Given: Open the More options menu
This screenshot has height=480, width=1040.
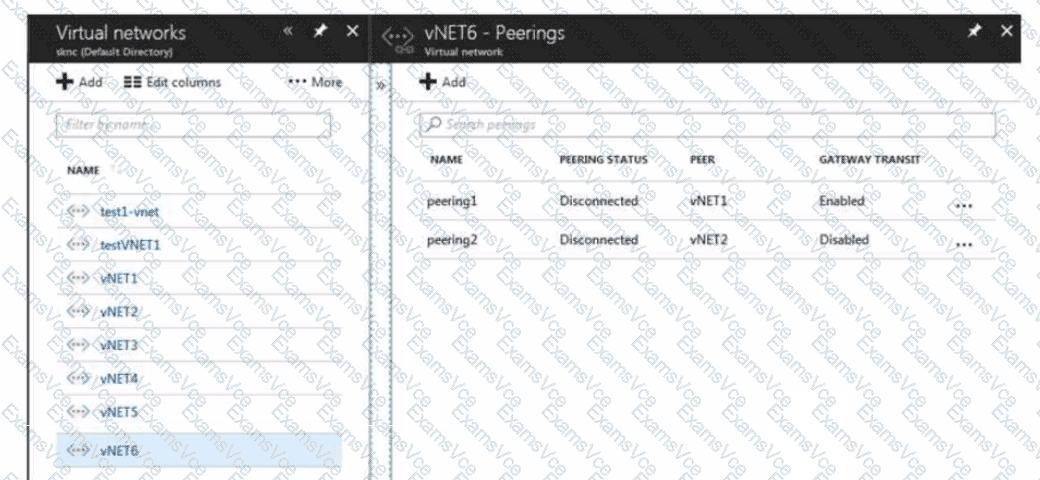Looking at the screenshot, I should point(315,82).
